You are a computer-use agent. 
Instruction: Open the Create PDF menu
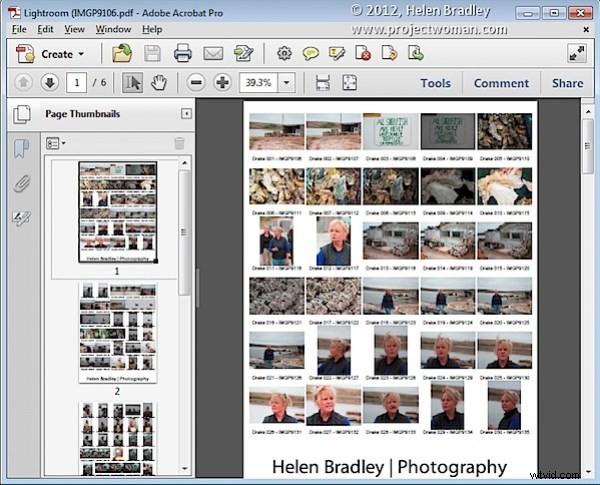pos(50,54)
